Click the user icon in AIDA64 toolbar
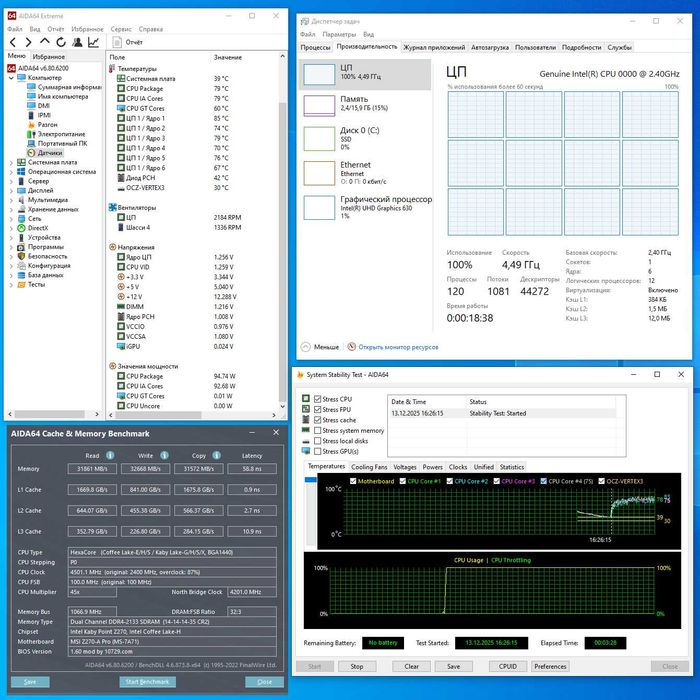 tap(77, 42)
